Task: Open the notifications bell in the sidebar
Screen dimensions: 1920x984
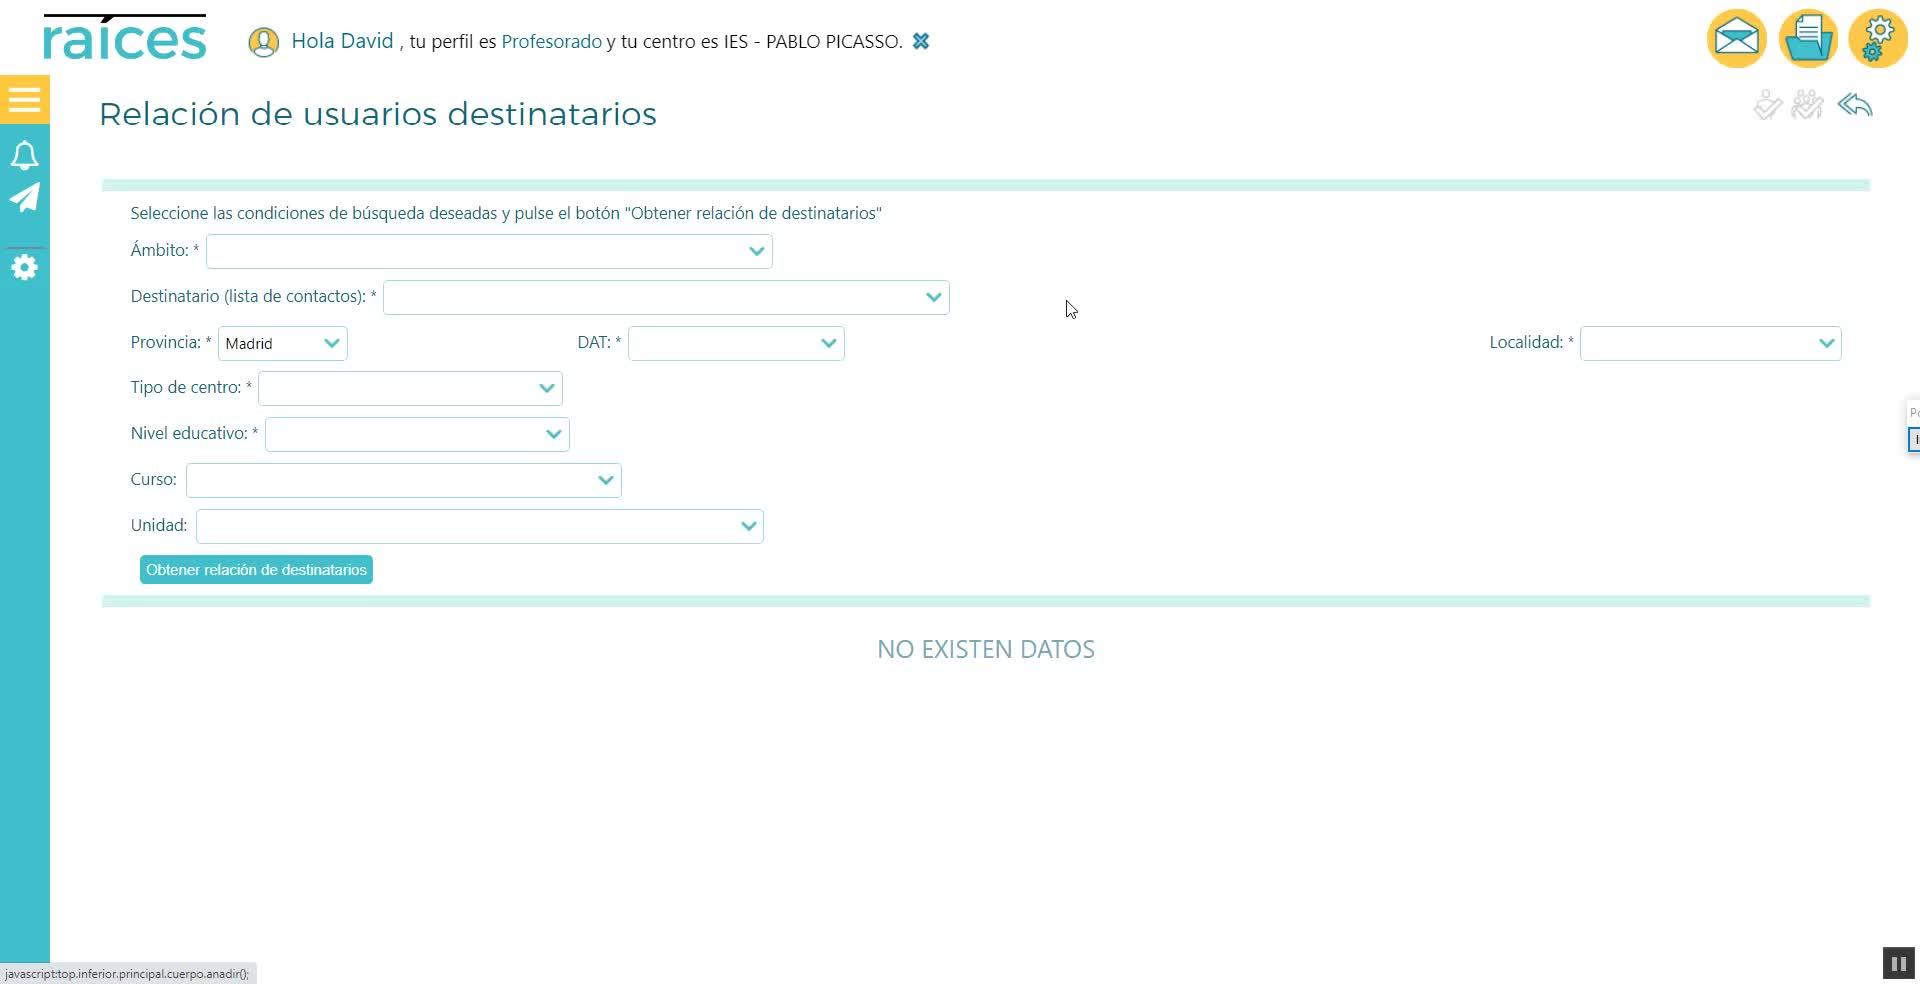Action: pyautogui.click(x=25, y=155)
